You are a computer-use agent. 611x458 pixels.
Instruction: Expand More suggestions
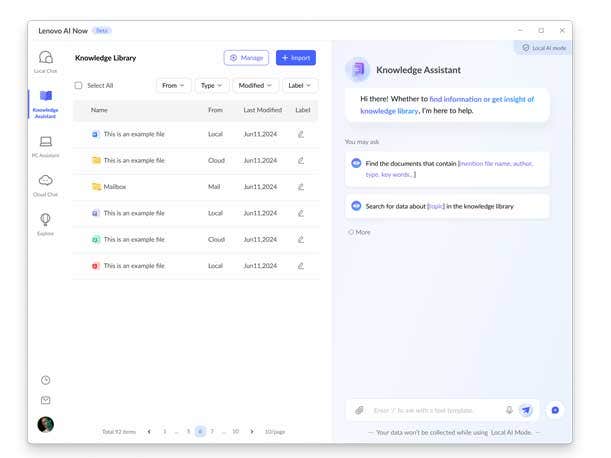click(x=359, y=232)
